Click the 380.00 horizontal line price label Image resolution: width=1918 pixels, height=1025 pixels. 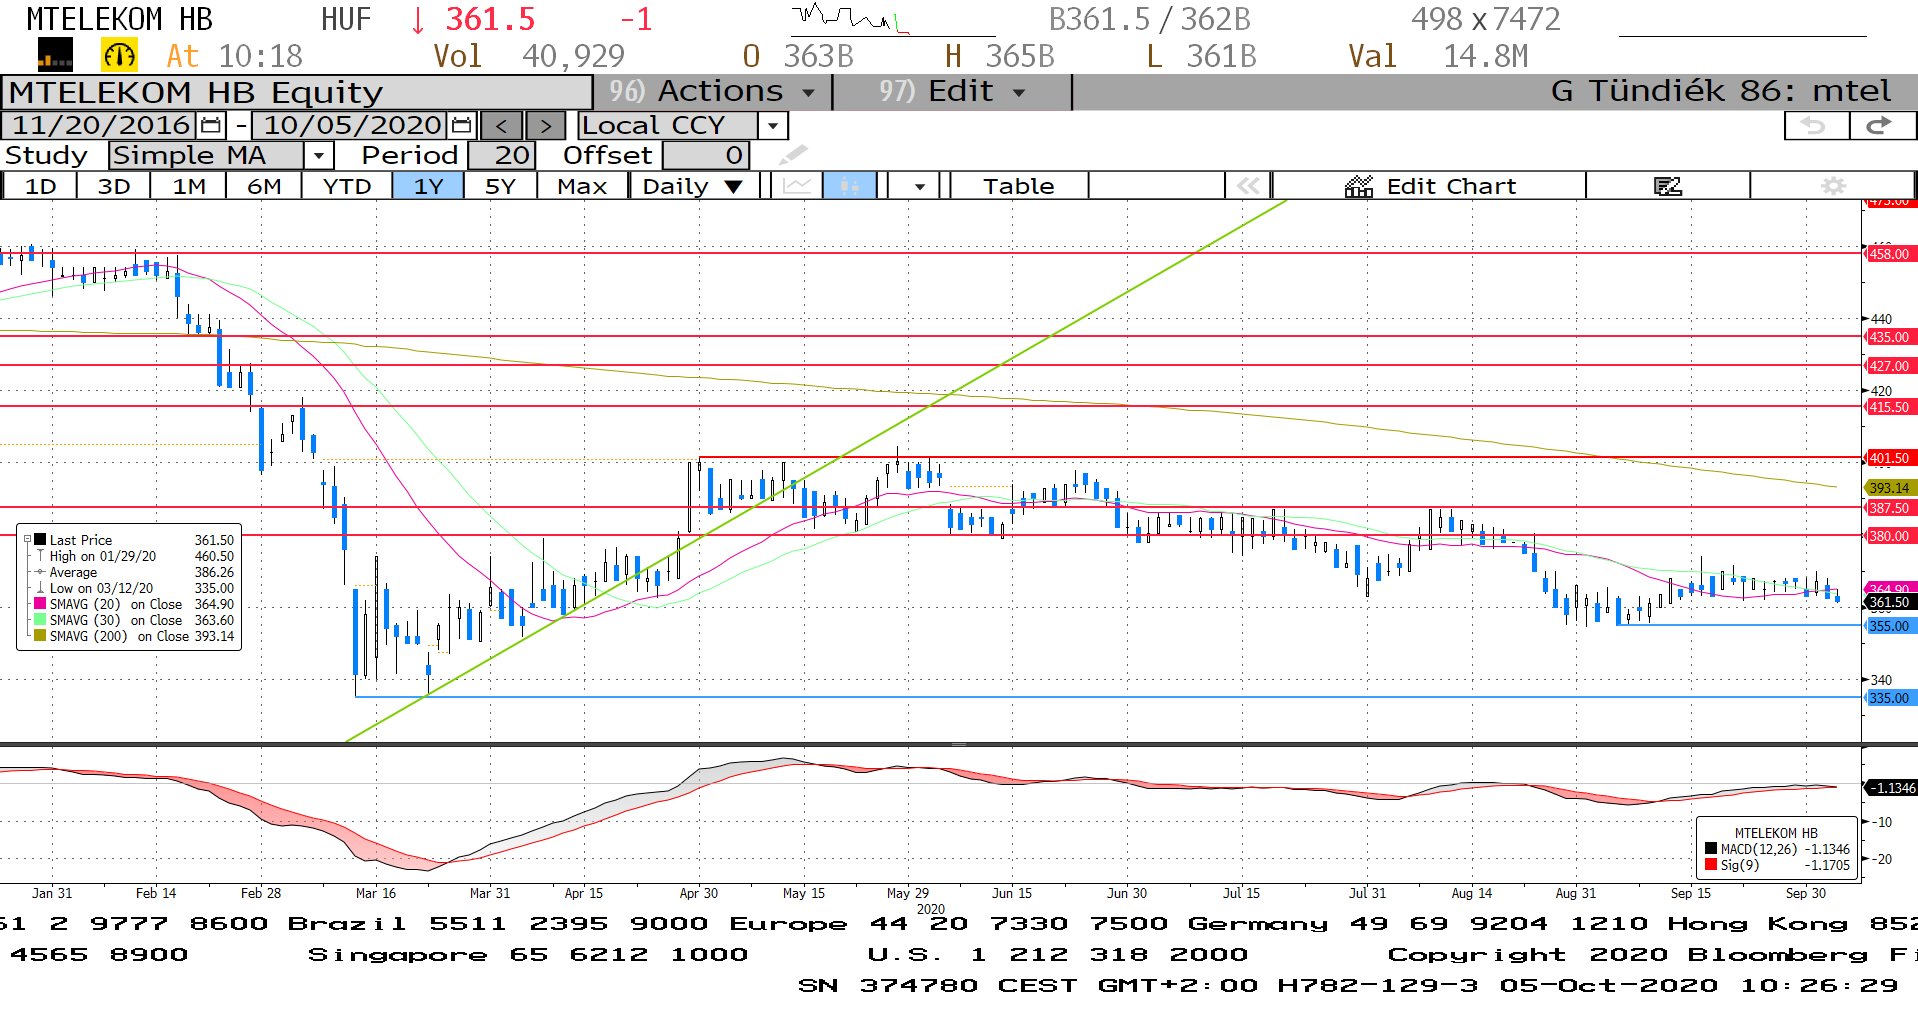1890,536
